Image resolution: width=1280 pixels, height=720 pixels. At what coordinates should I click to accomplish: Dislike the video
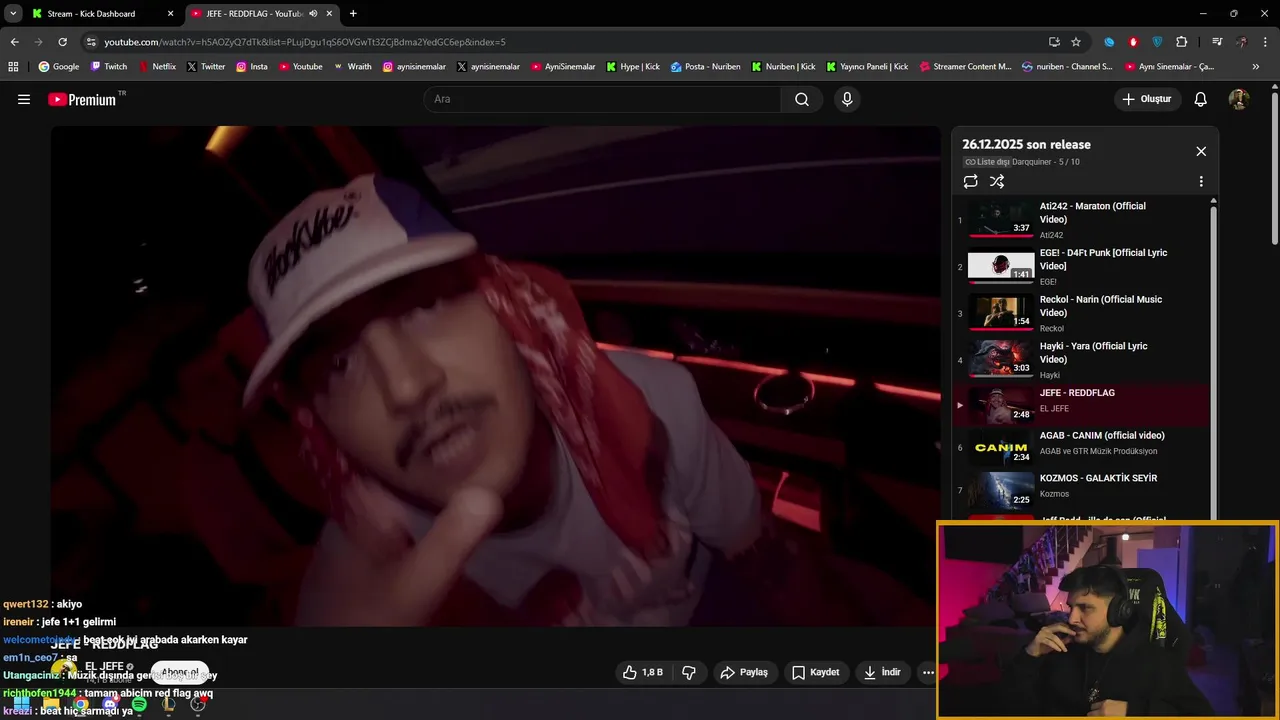689,672
